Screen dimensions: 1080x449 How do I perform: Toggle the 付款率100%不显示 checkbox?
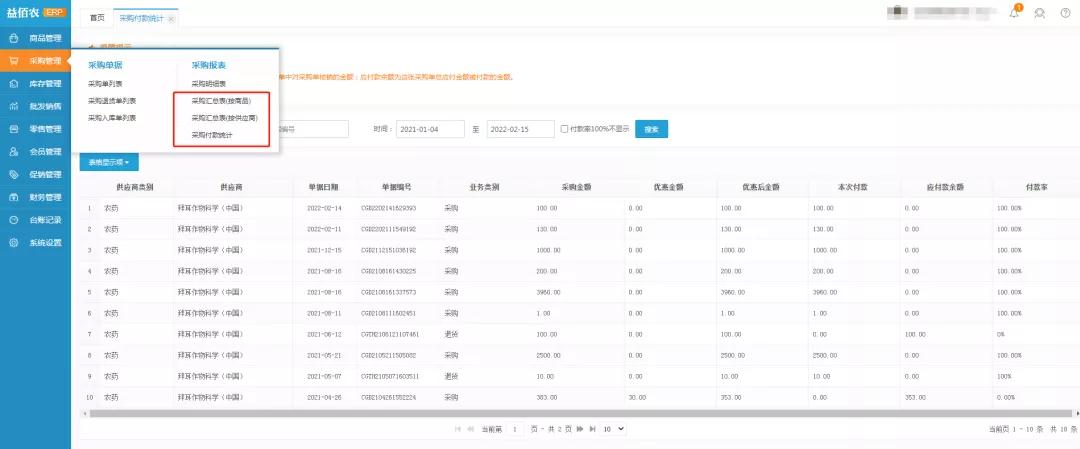(565, 129)
